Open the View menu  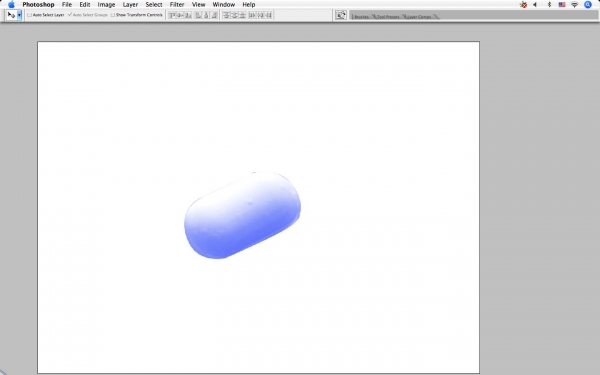click(x=198, y=5)
